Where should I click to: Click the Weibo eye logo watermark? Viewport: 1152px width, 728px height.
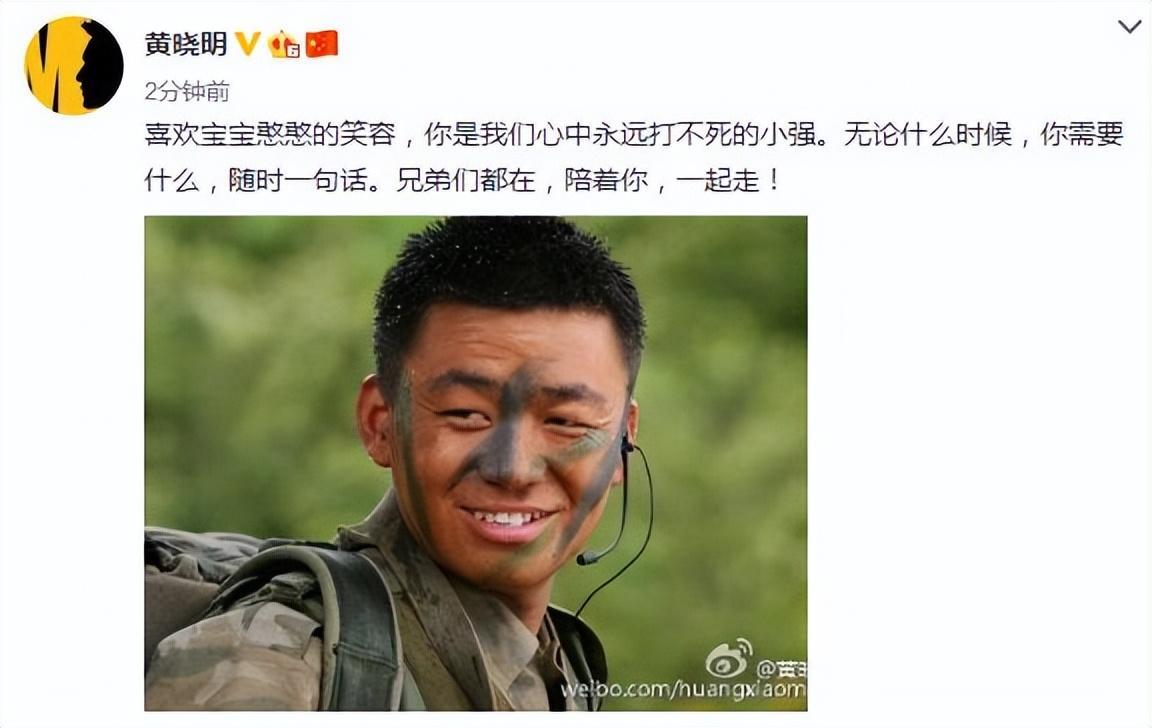point(729,659)
